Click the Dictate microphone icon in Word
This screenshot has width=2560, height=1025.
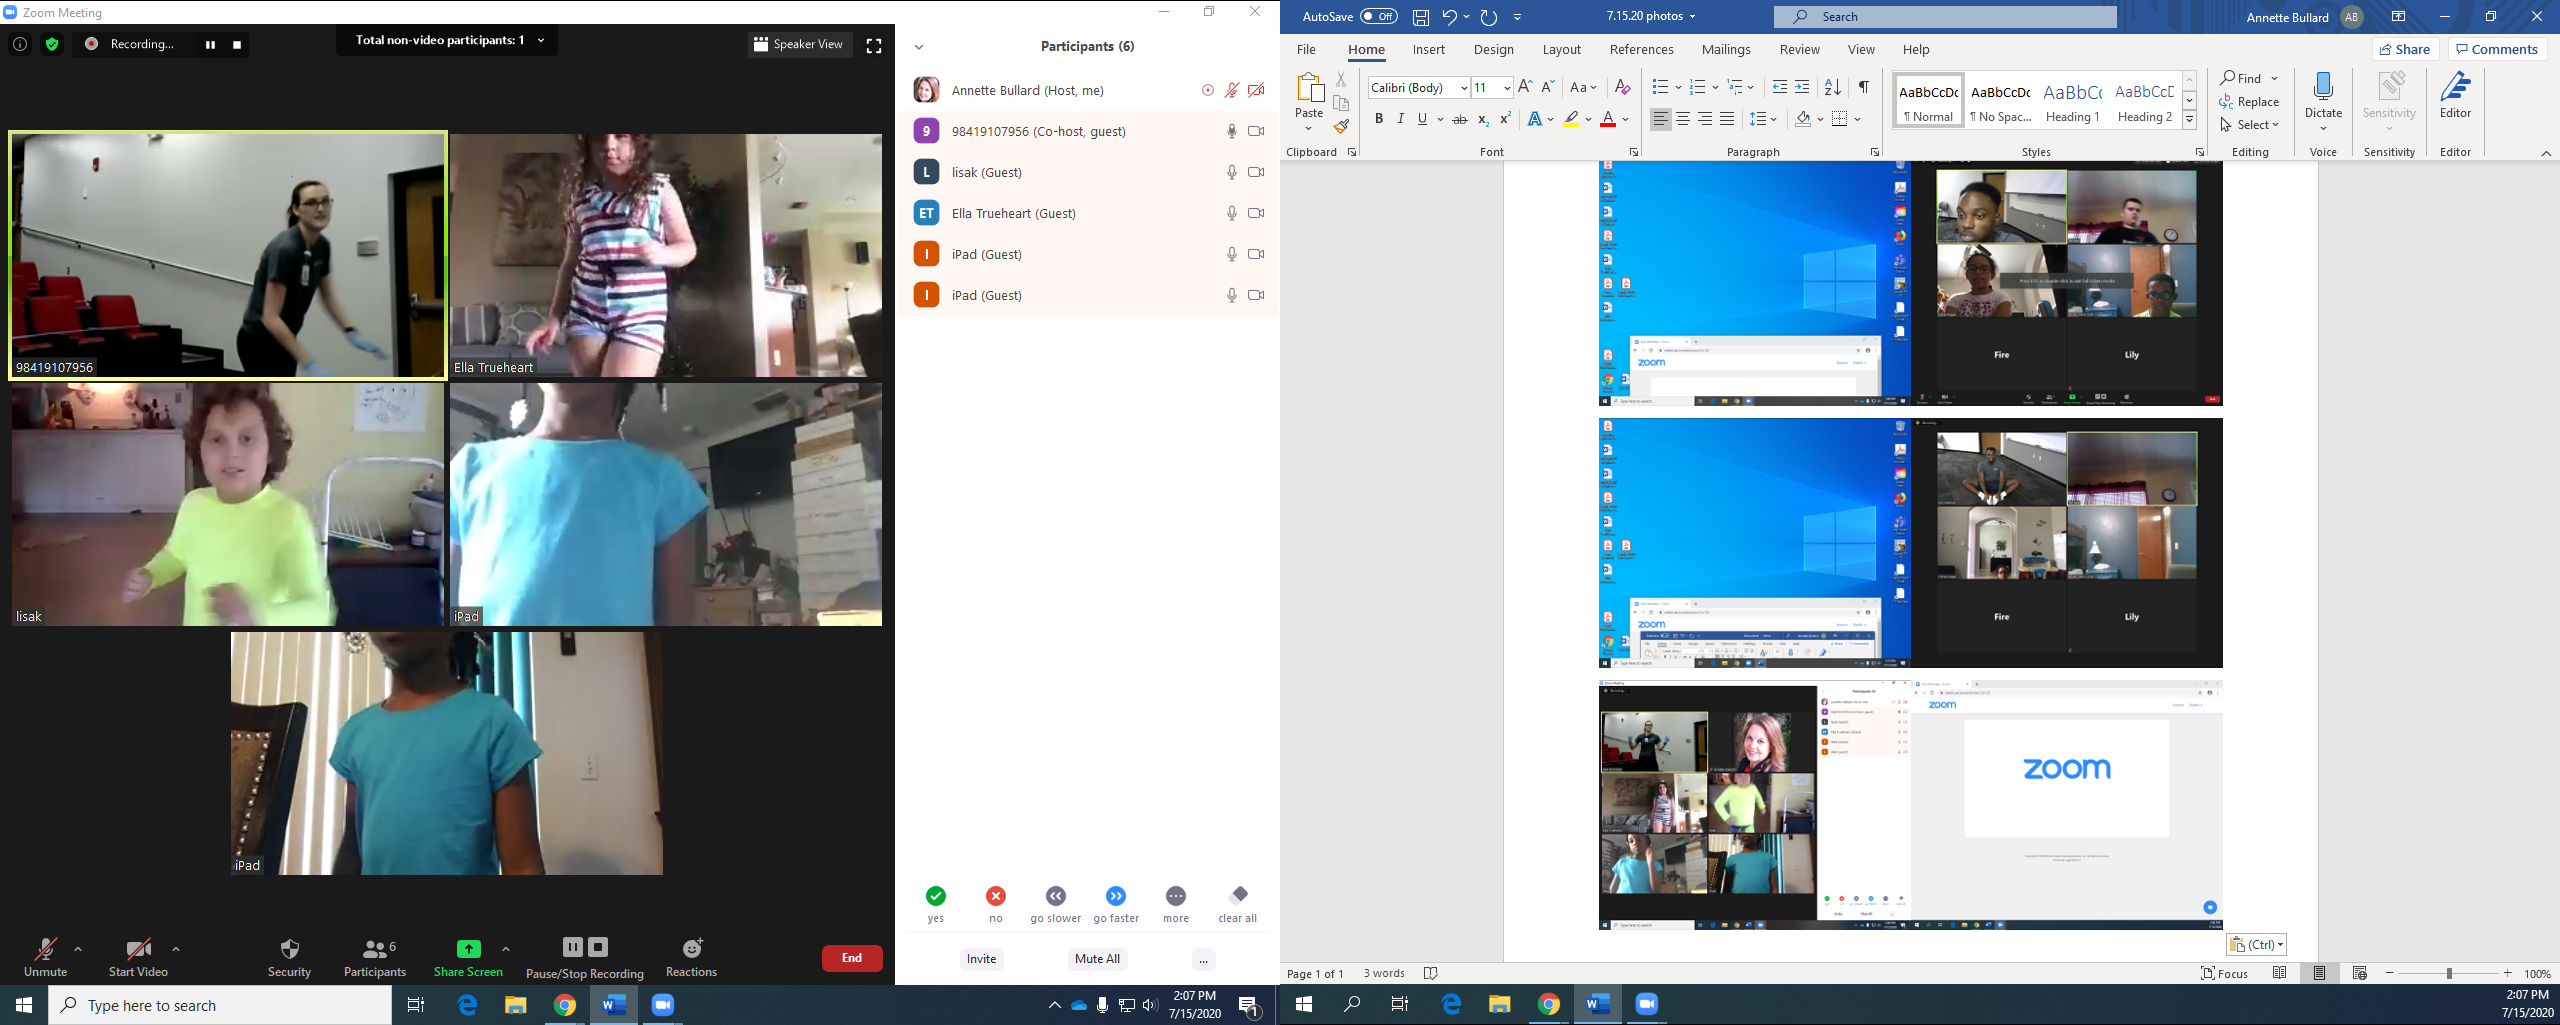(2323, 89)
